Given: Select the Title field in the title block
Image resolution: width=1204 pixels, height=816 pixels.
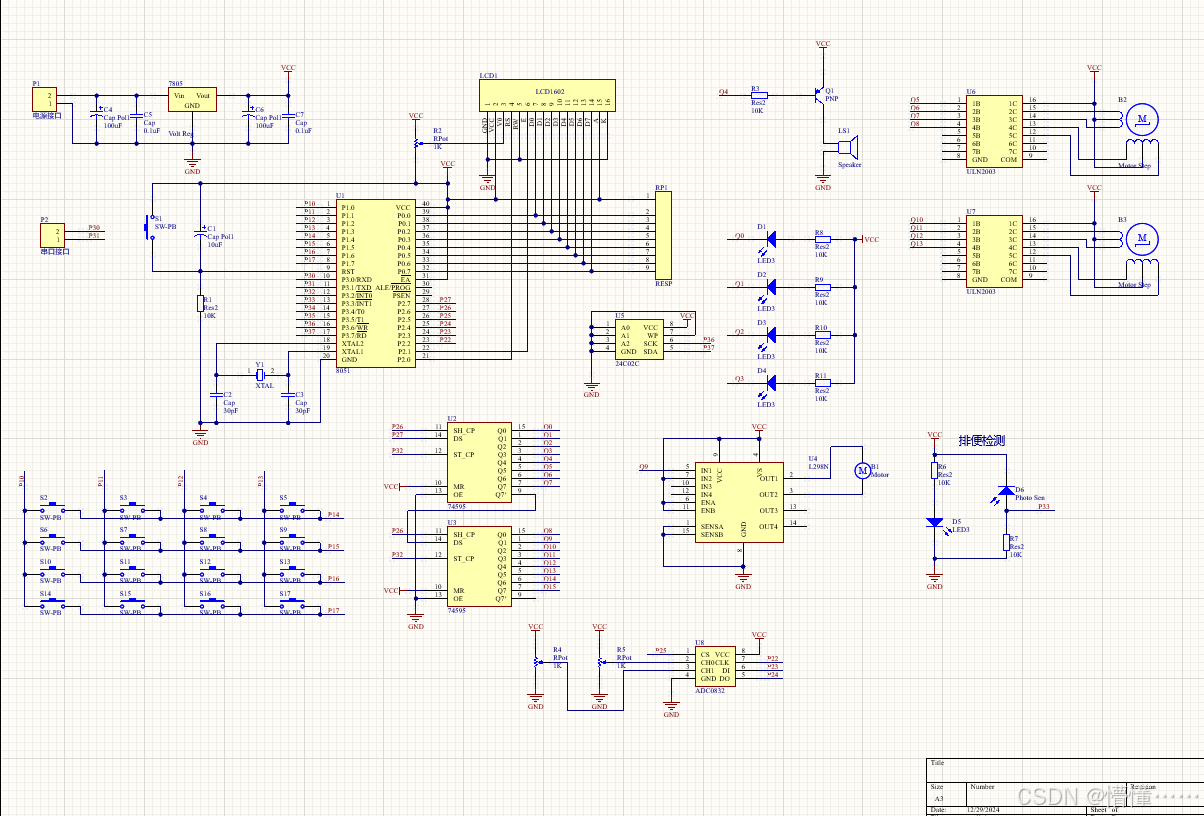Looking at the screenshot, I should pyautogui.click(x=1063, y=769).
